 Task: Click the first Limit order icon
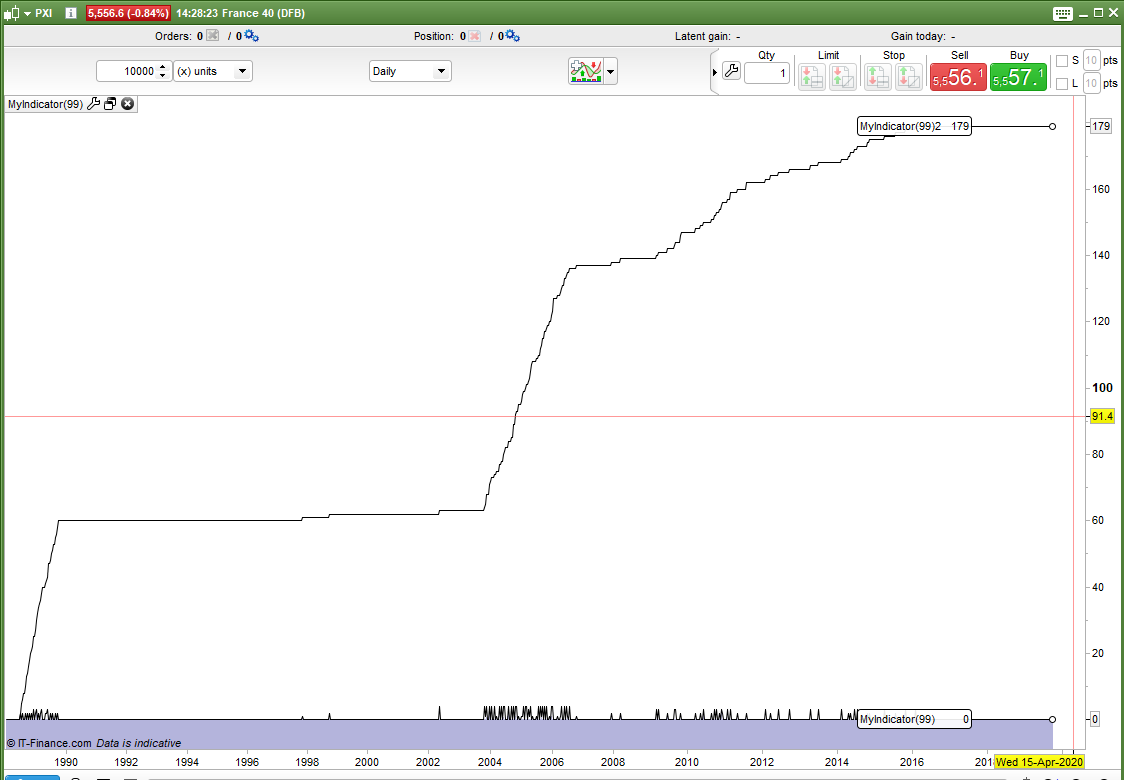(812, 77)
